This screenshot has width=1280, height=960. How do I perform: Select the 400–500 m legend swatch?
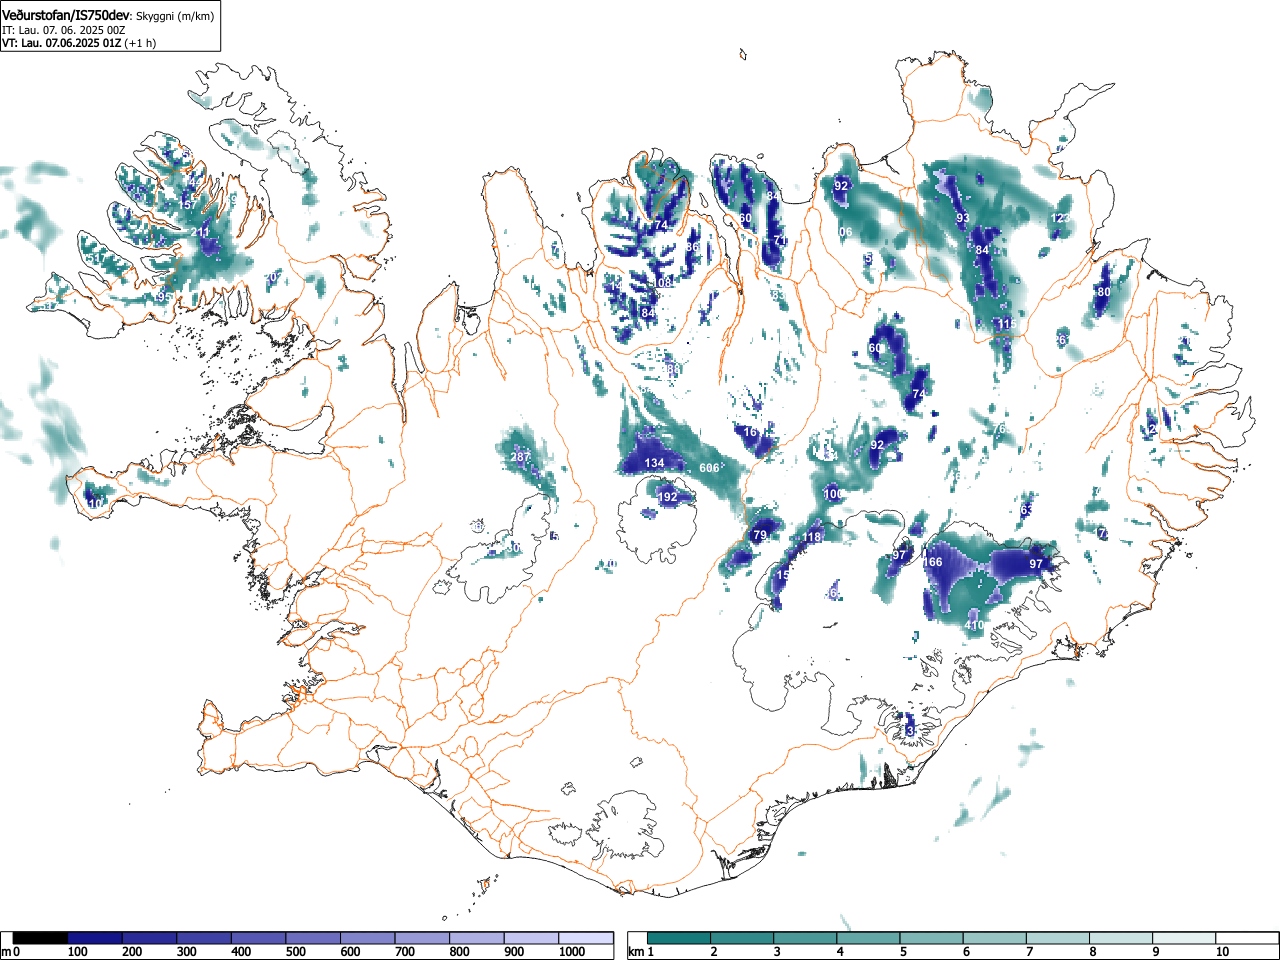click(x=258, y=938)
